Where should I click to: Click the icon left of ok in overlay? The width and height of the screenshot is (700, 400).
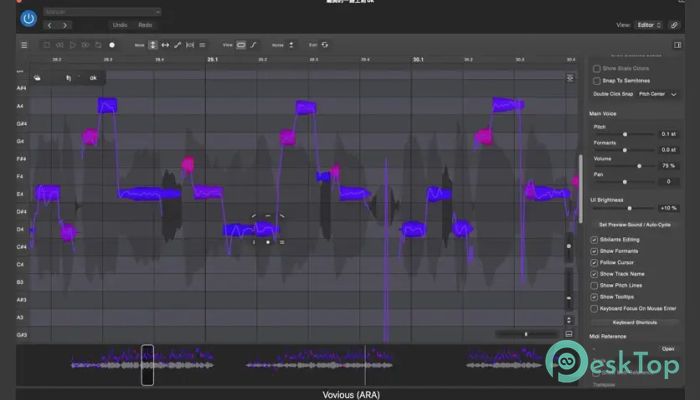pos(68,78)
